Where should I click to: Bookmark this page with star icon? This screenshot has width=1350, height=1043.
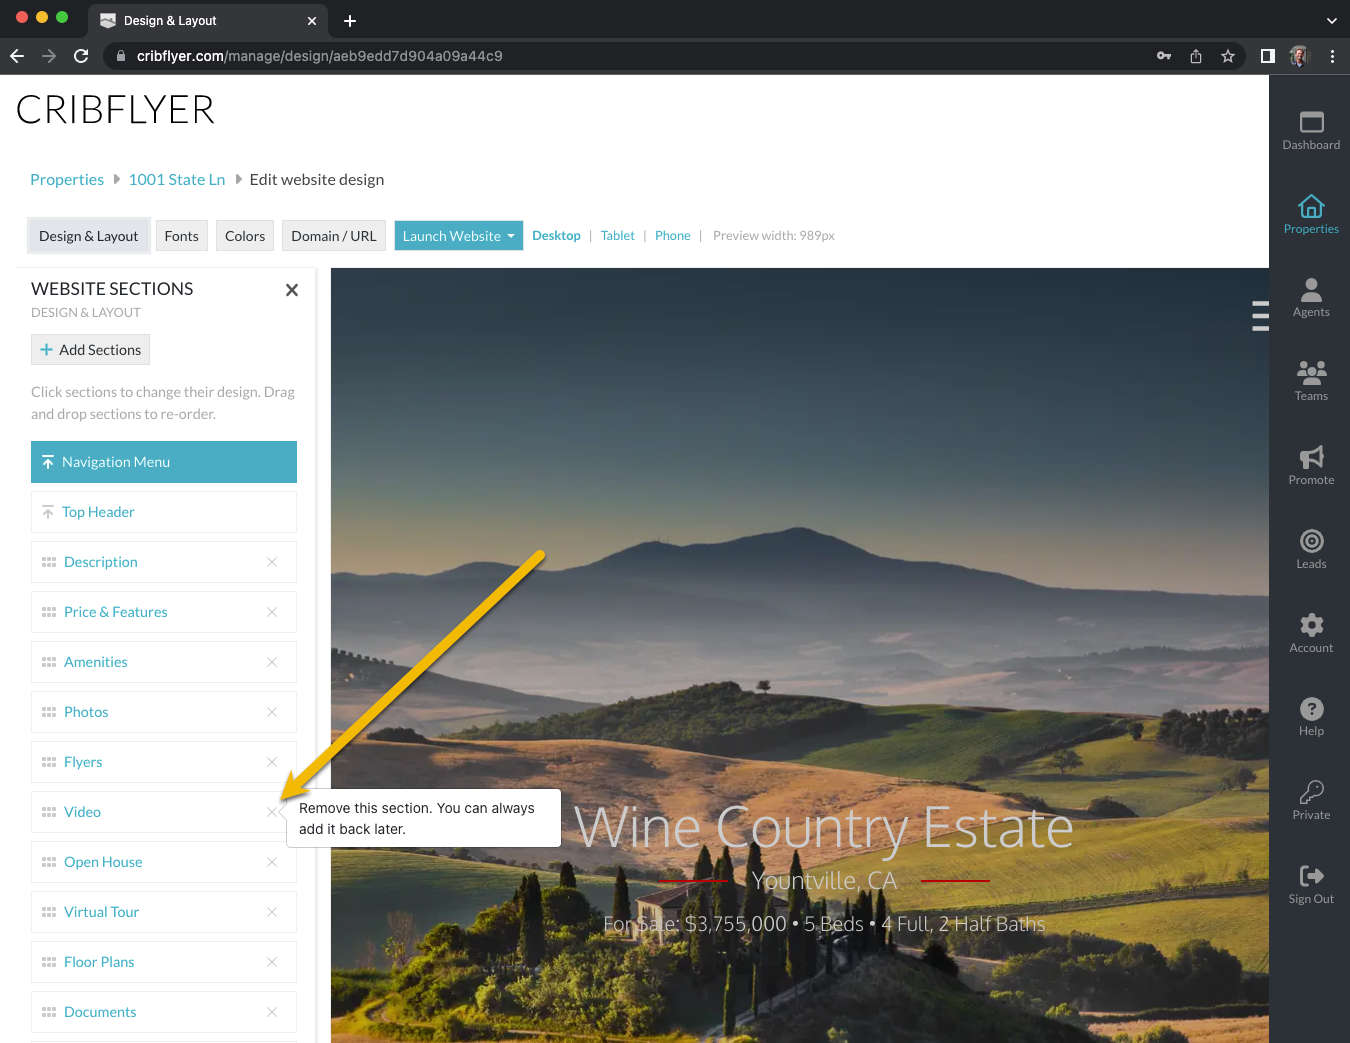coord(1228,56)
